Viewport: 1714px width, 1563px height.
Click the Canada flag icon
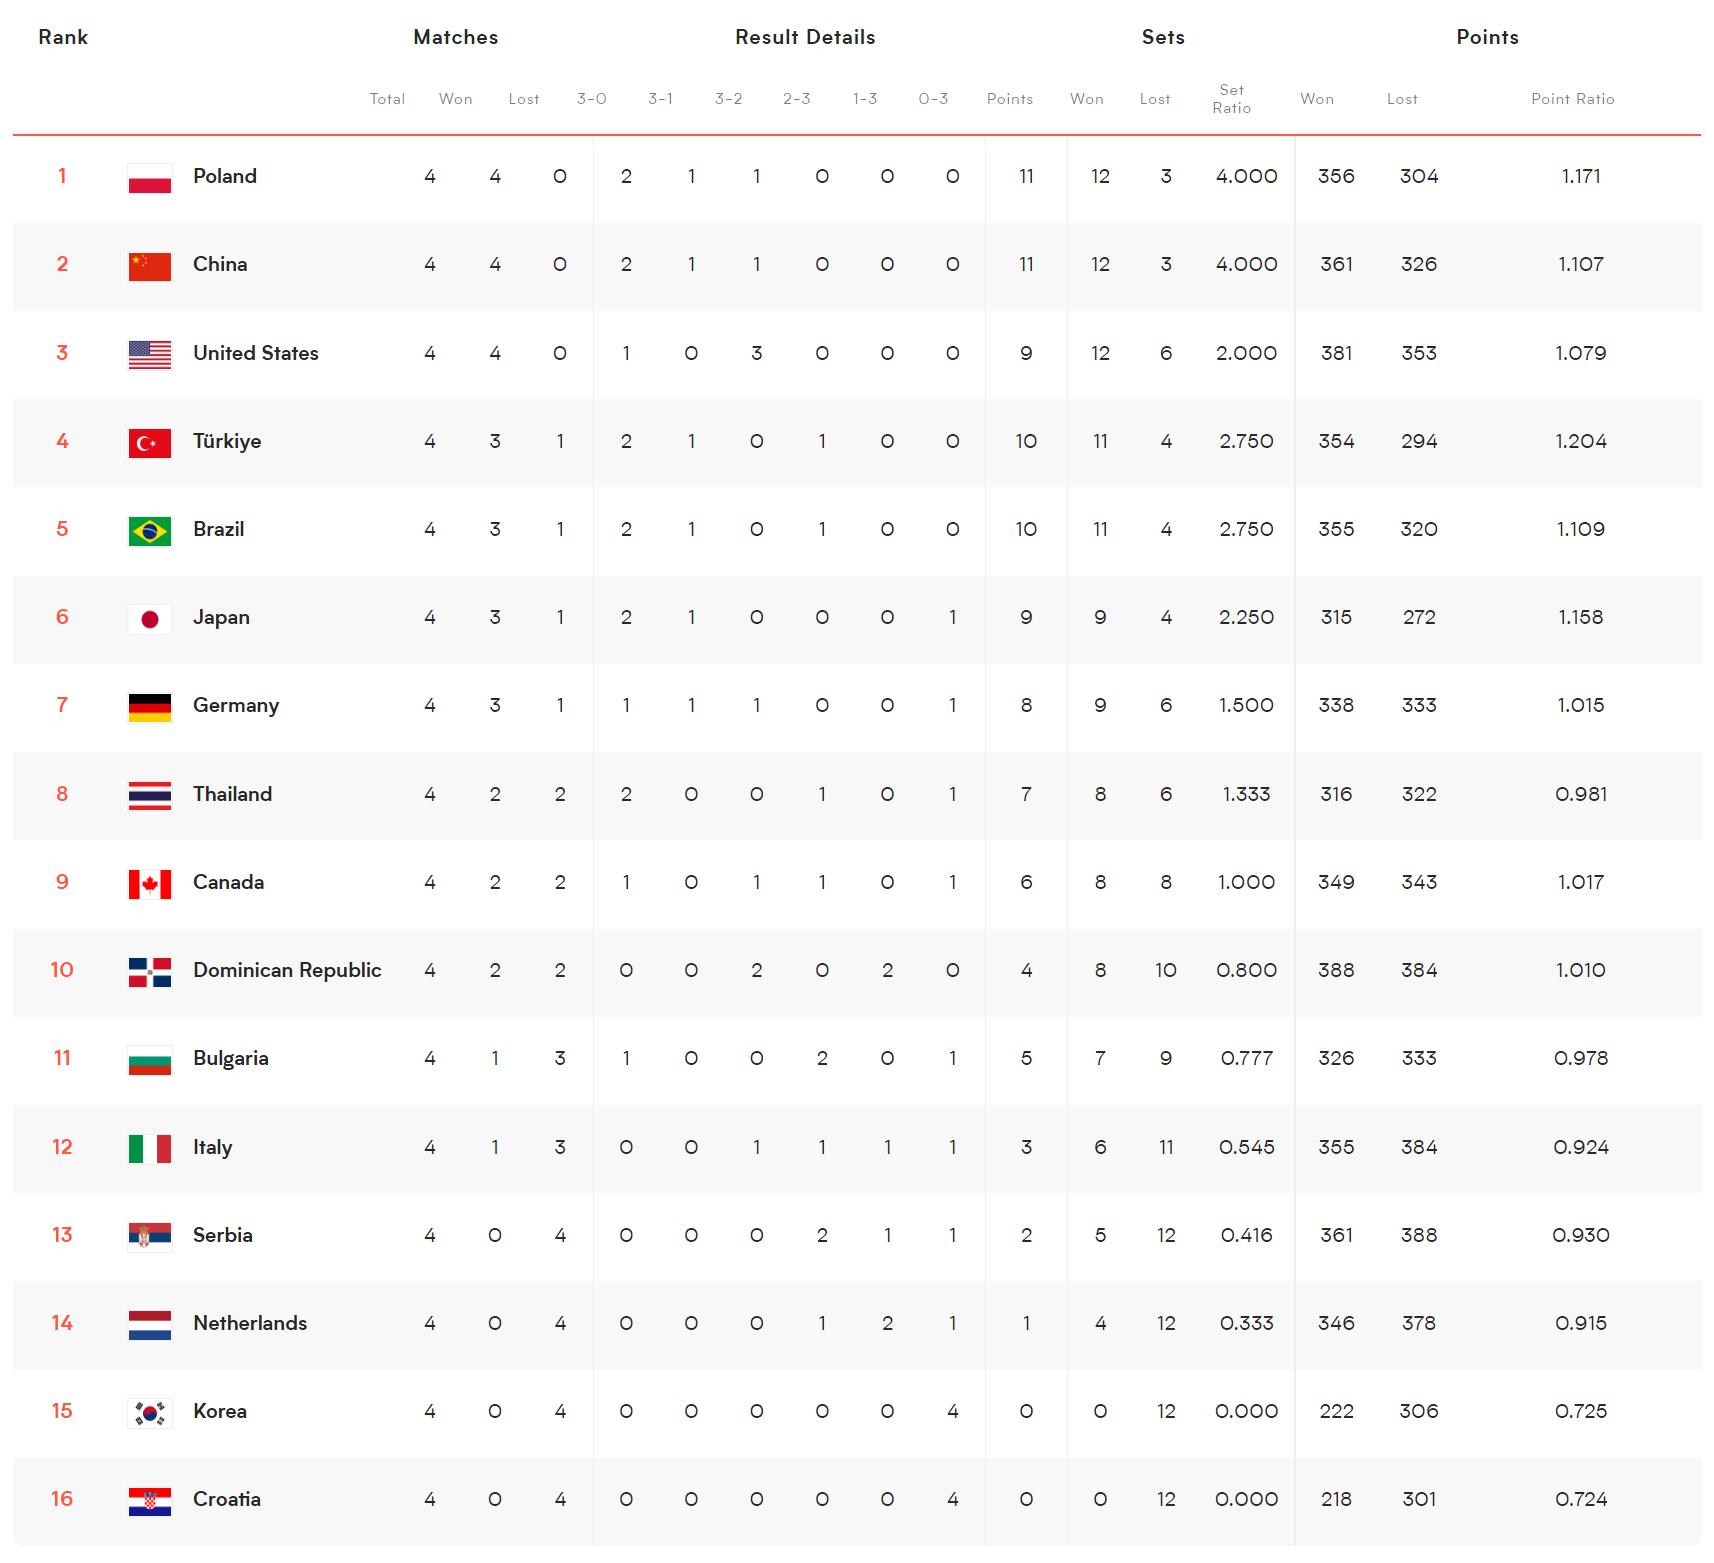click(150, 883)
